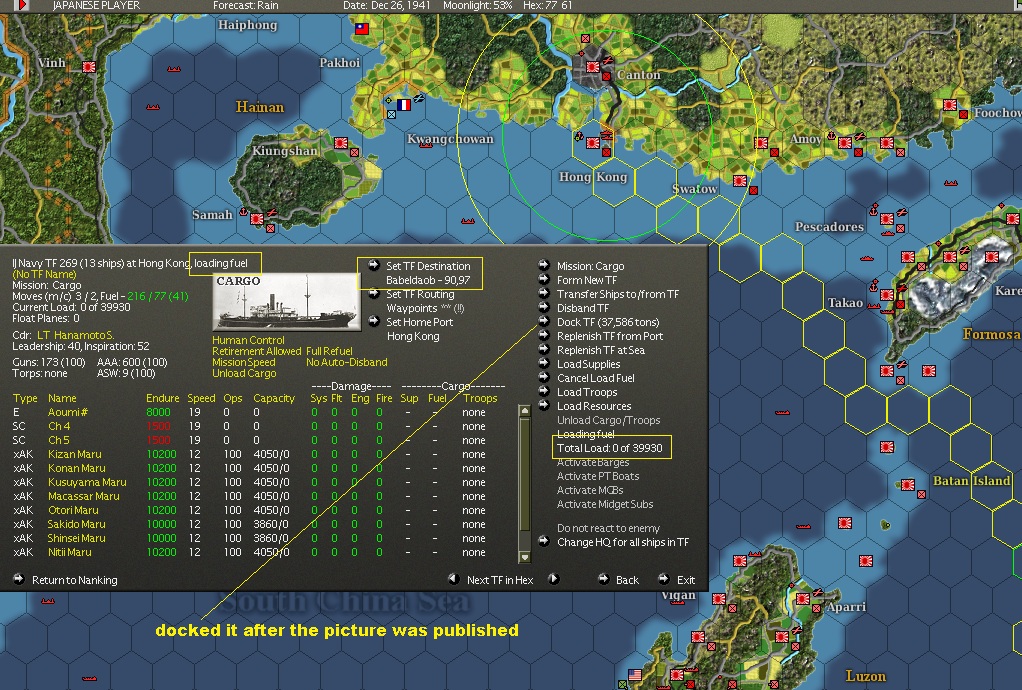
Task: Click the arrow icon beside Disband TF
Action: [544, 307]
